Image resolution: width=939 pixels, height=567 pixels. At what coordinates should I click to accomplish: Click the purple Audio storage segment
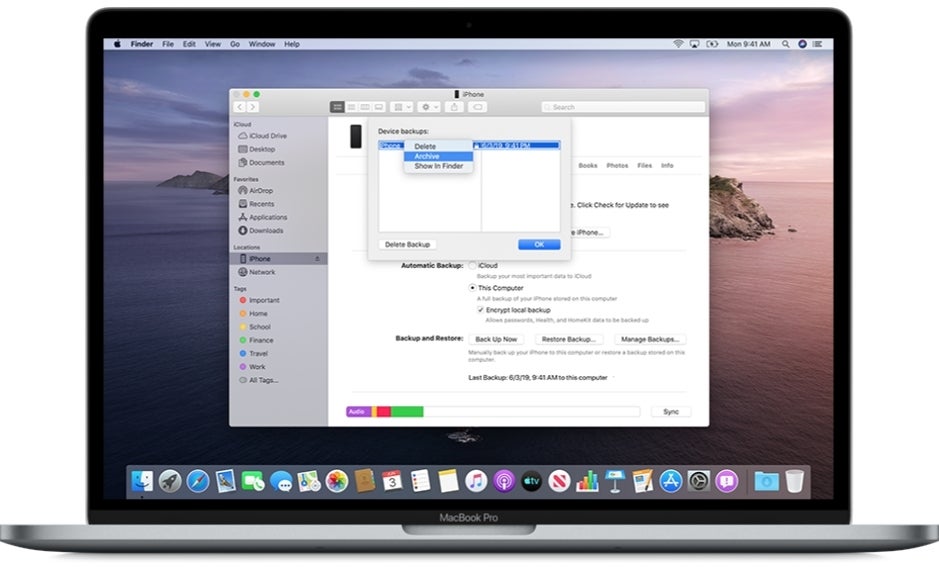(x=359, y=412)
